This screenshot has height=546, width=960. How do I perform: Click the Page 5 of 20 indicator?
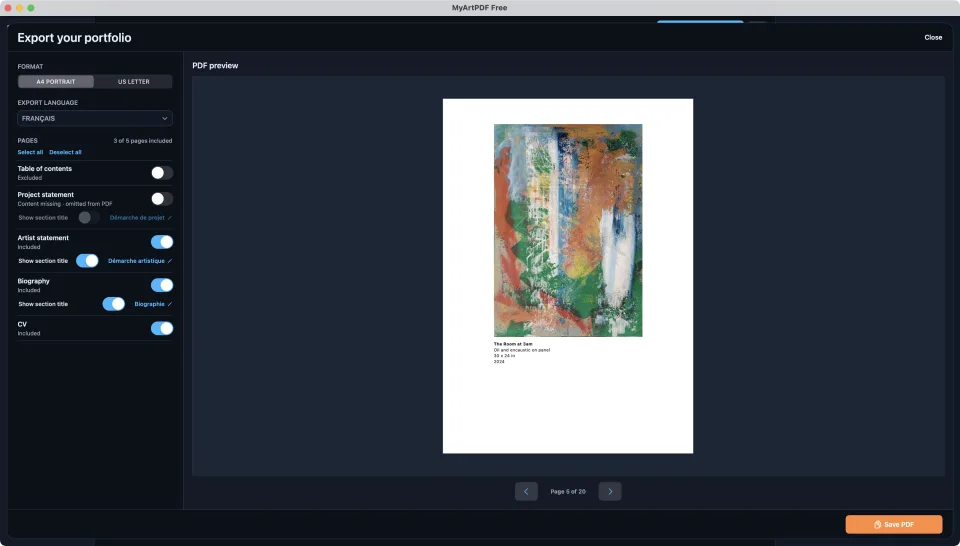click(x=568, y=492)
